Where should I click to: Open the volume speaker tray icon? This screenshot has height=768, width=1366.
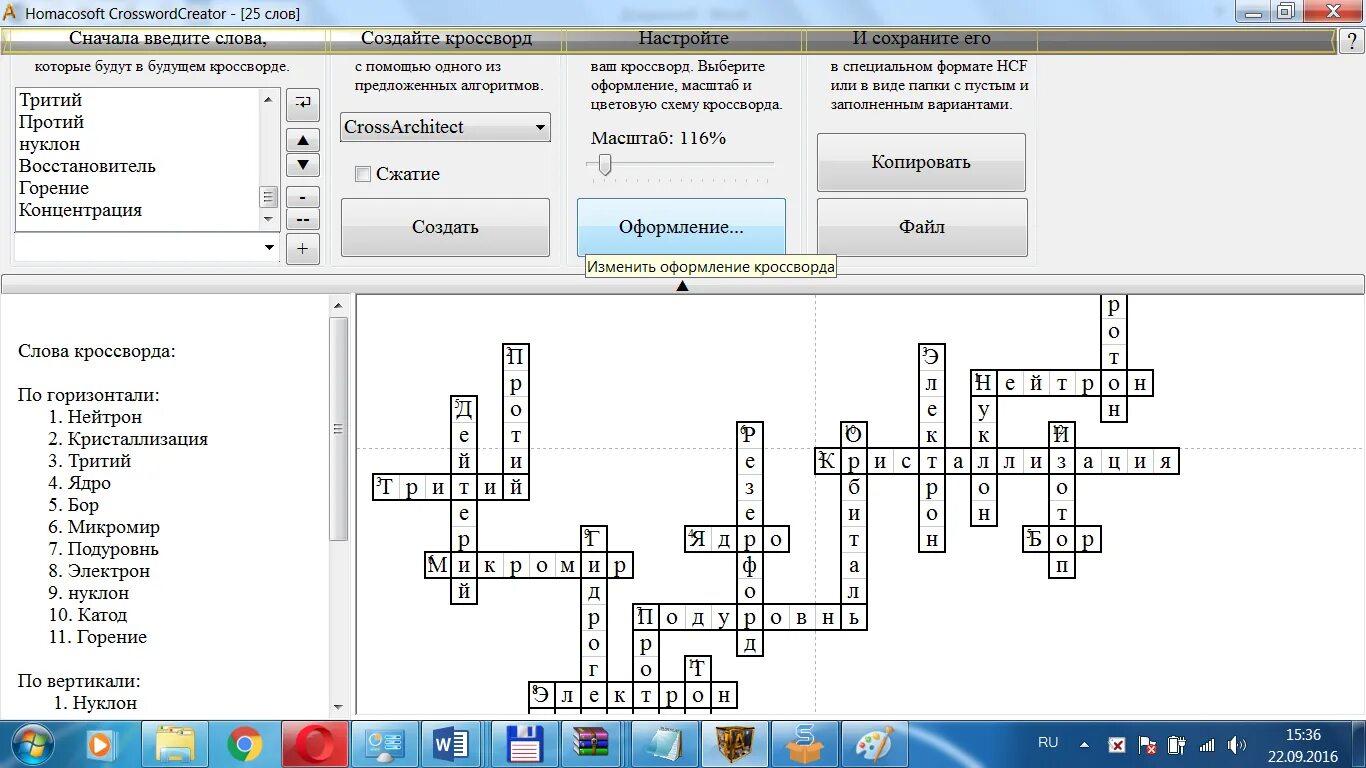tap(1237, 745)
